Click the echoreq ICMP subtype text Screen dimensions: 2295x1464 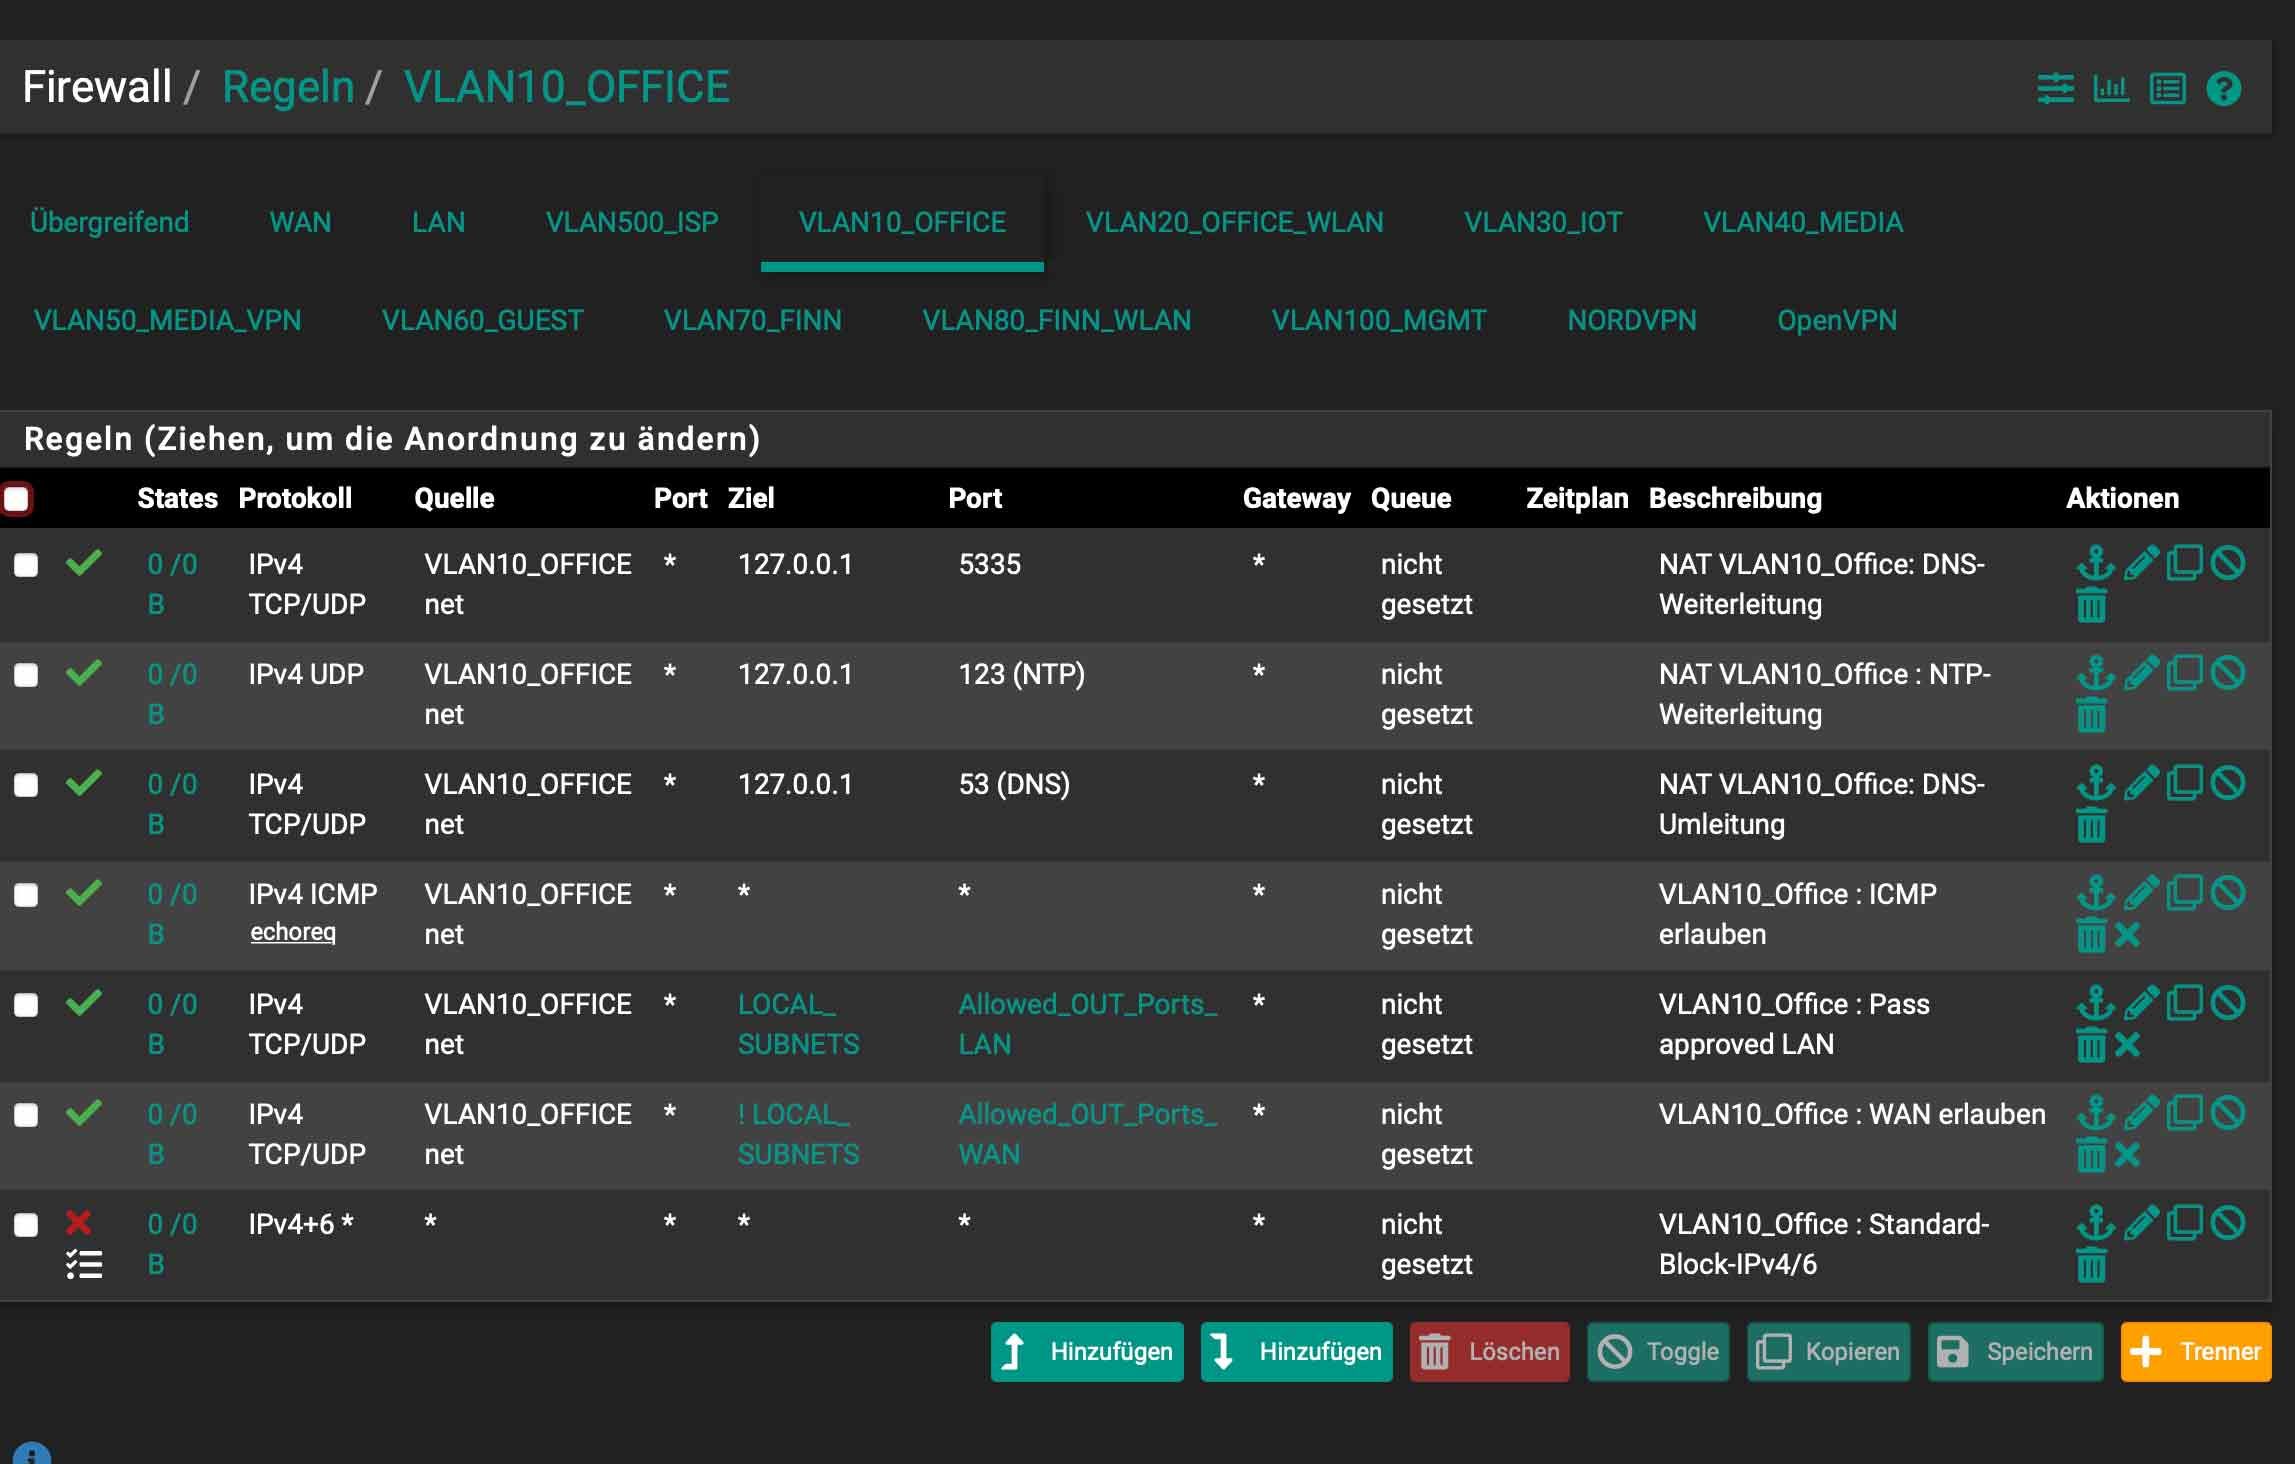click(293, 932)
